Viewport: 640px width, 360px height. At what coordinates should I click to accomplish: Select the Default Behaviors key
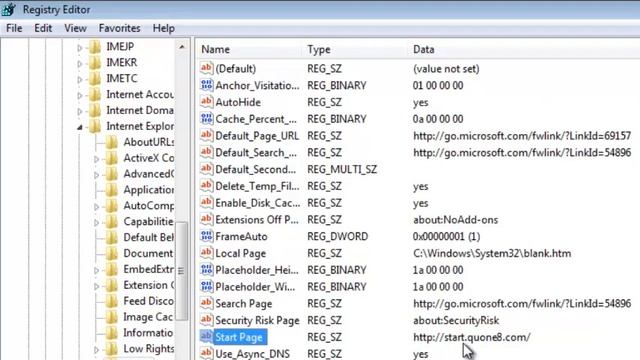tap(149, 238)
